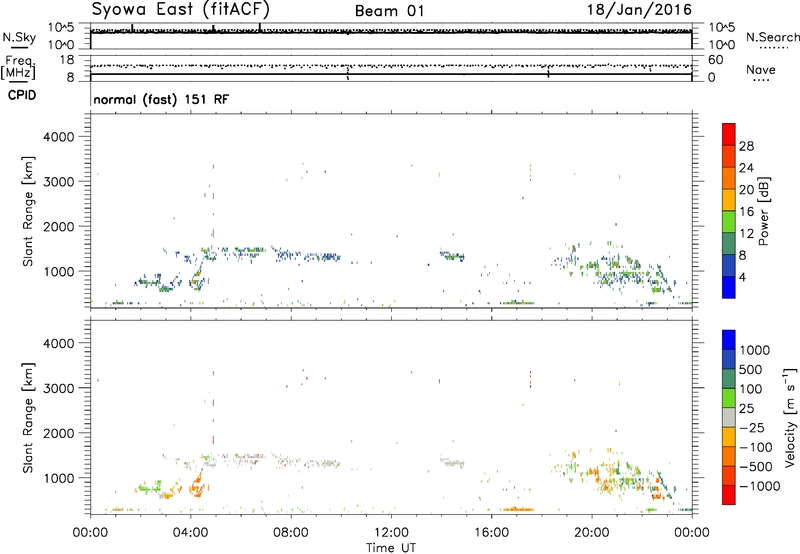Click the '1000' Velocity colorbar value
Image resolution: width=800 pixels, height=554 pixels.
click(755, 350)
